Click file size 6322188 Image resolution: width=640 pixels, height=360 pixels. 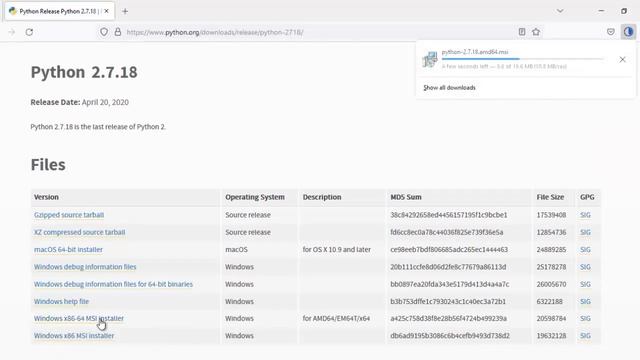(549, 302)
